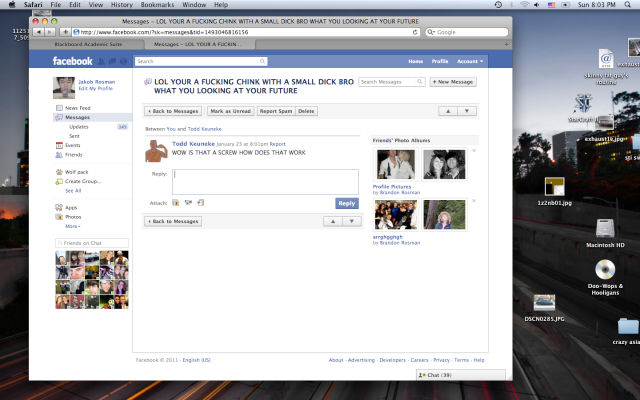Switch to the Blackboard Academic Suite tab

pos(88,44)
